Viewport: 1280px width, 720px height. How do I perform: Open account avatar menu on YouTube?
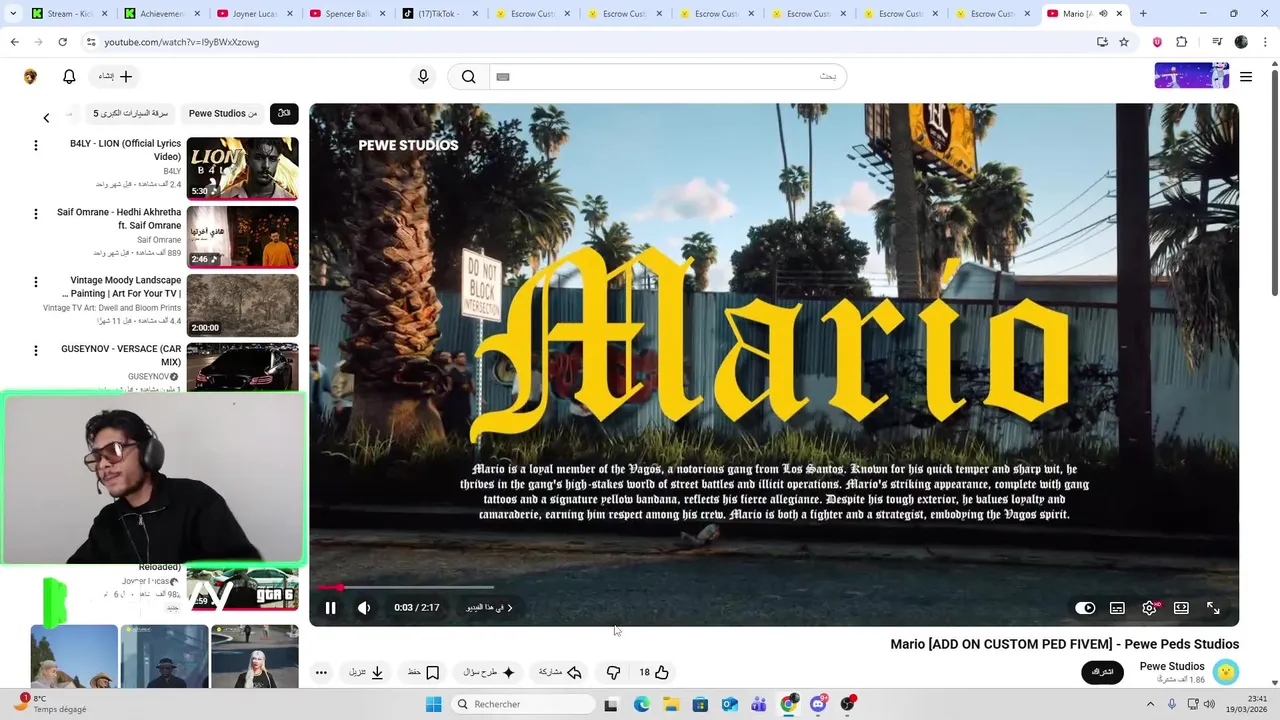(x=30, y=77)
